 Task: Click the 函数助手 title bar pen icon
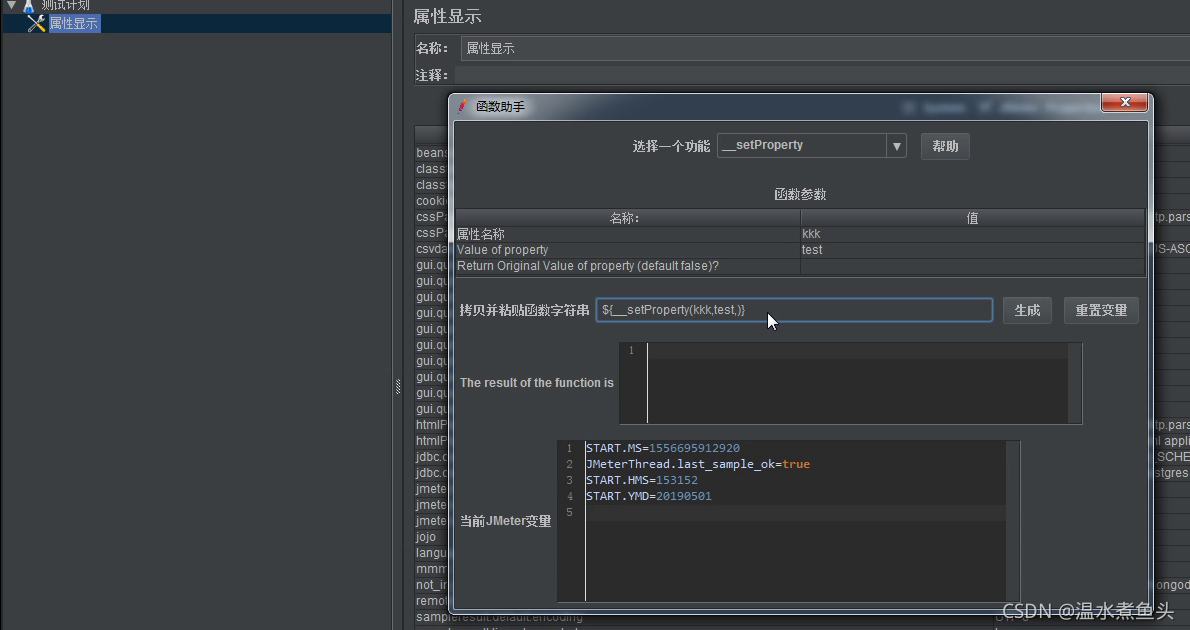click(x=462, y=106)
